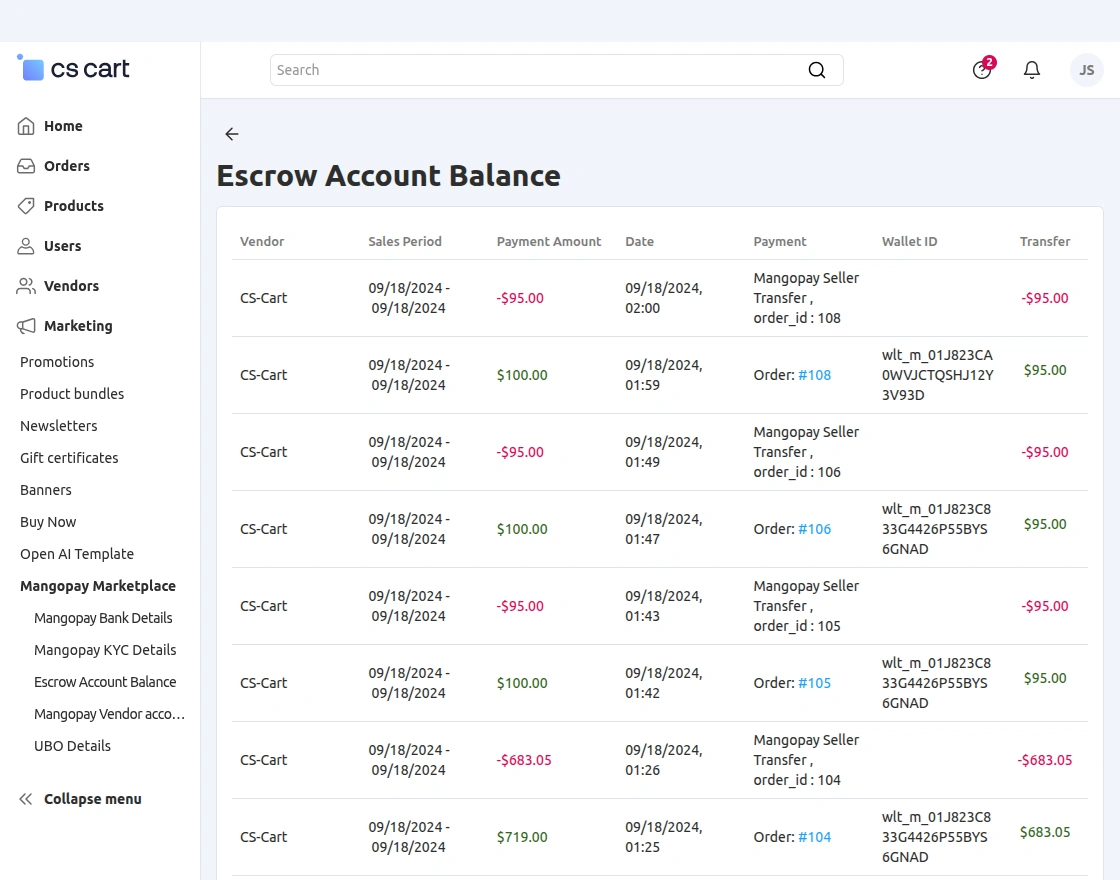
Task: Click the Payment Amount column header
Action: click(x=549, y=242)
